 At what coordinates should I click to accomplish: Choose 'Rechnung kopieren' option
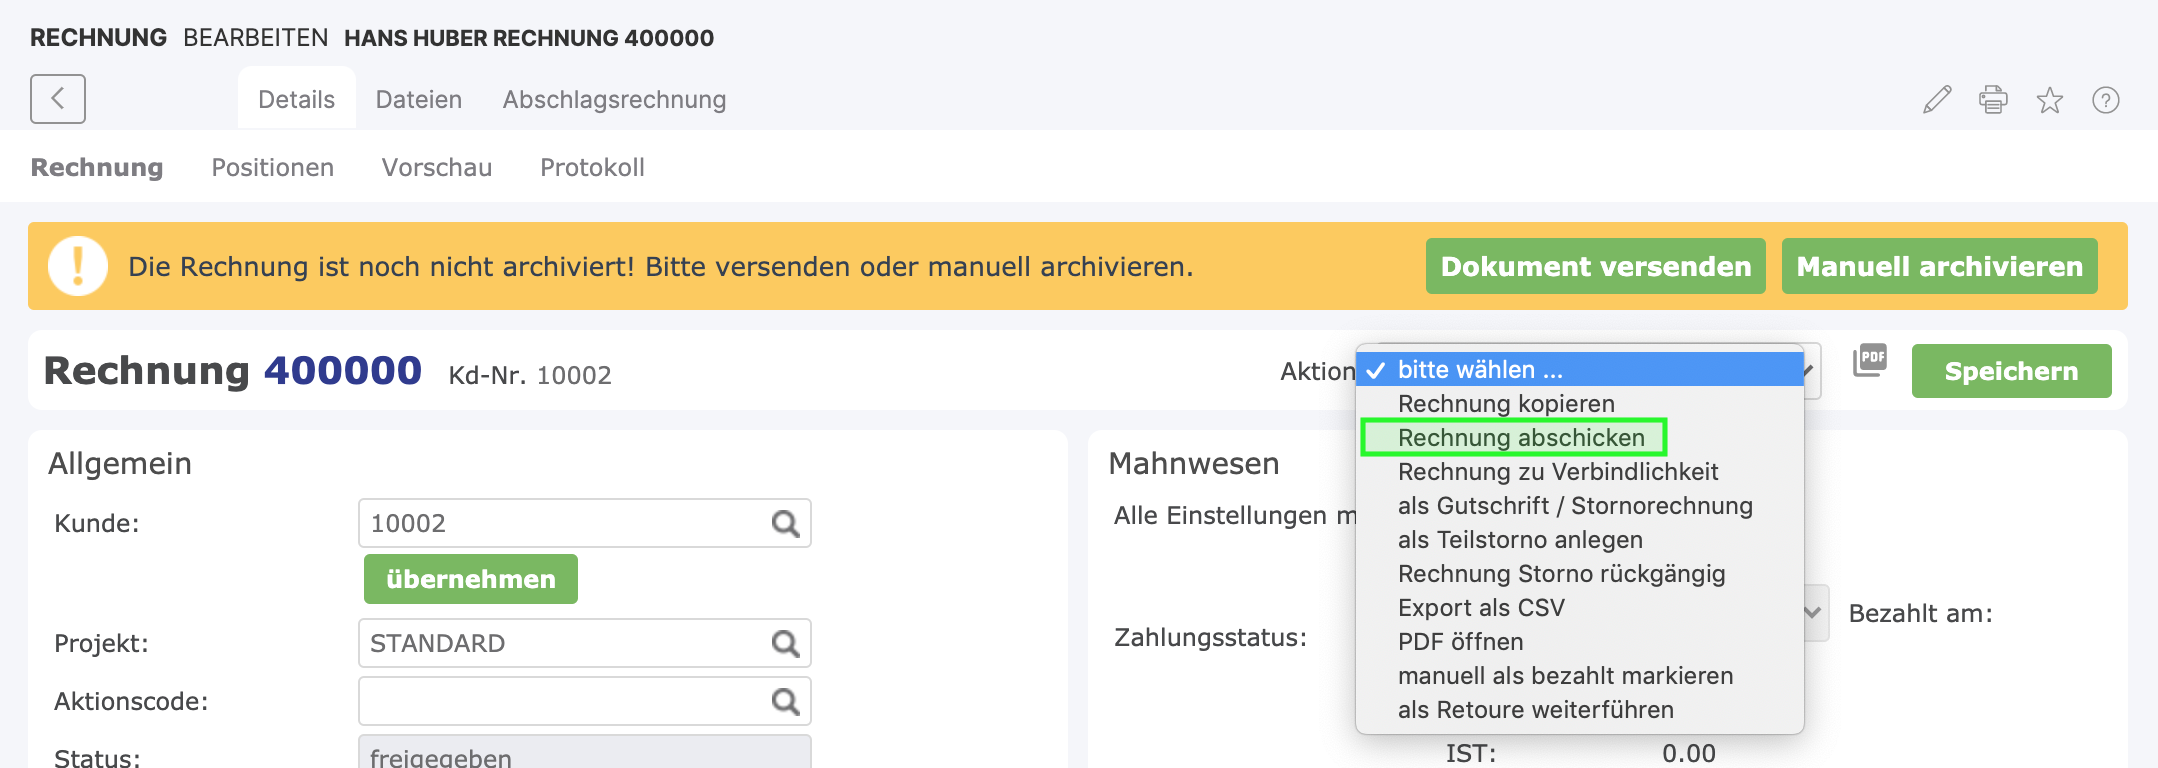pos(1505,404)
